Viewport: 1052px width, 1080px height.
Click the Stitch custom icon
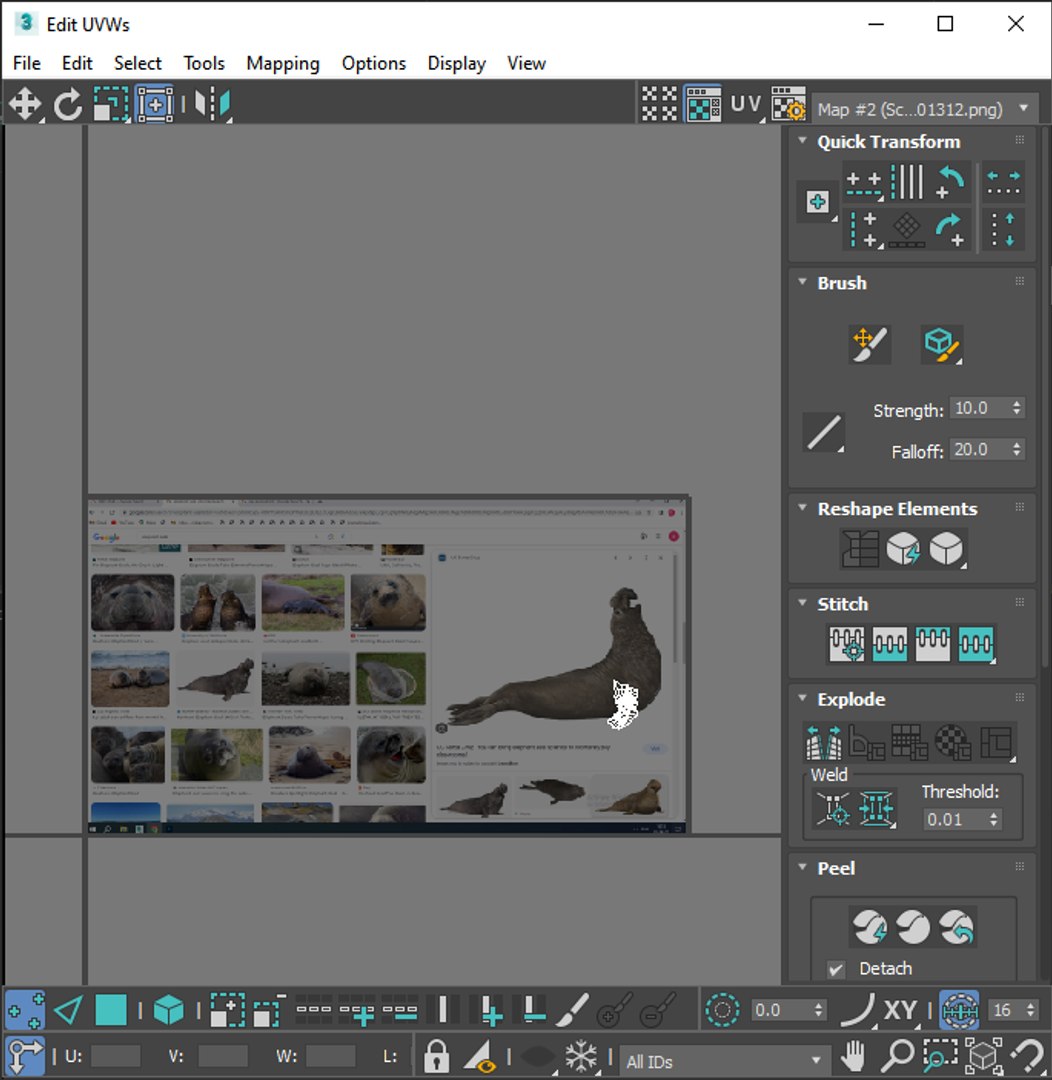976,644
